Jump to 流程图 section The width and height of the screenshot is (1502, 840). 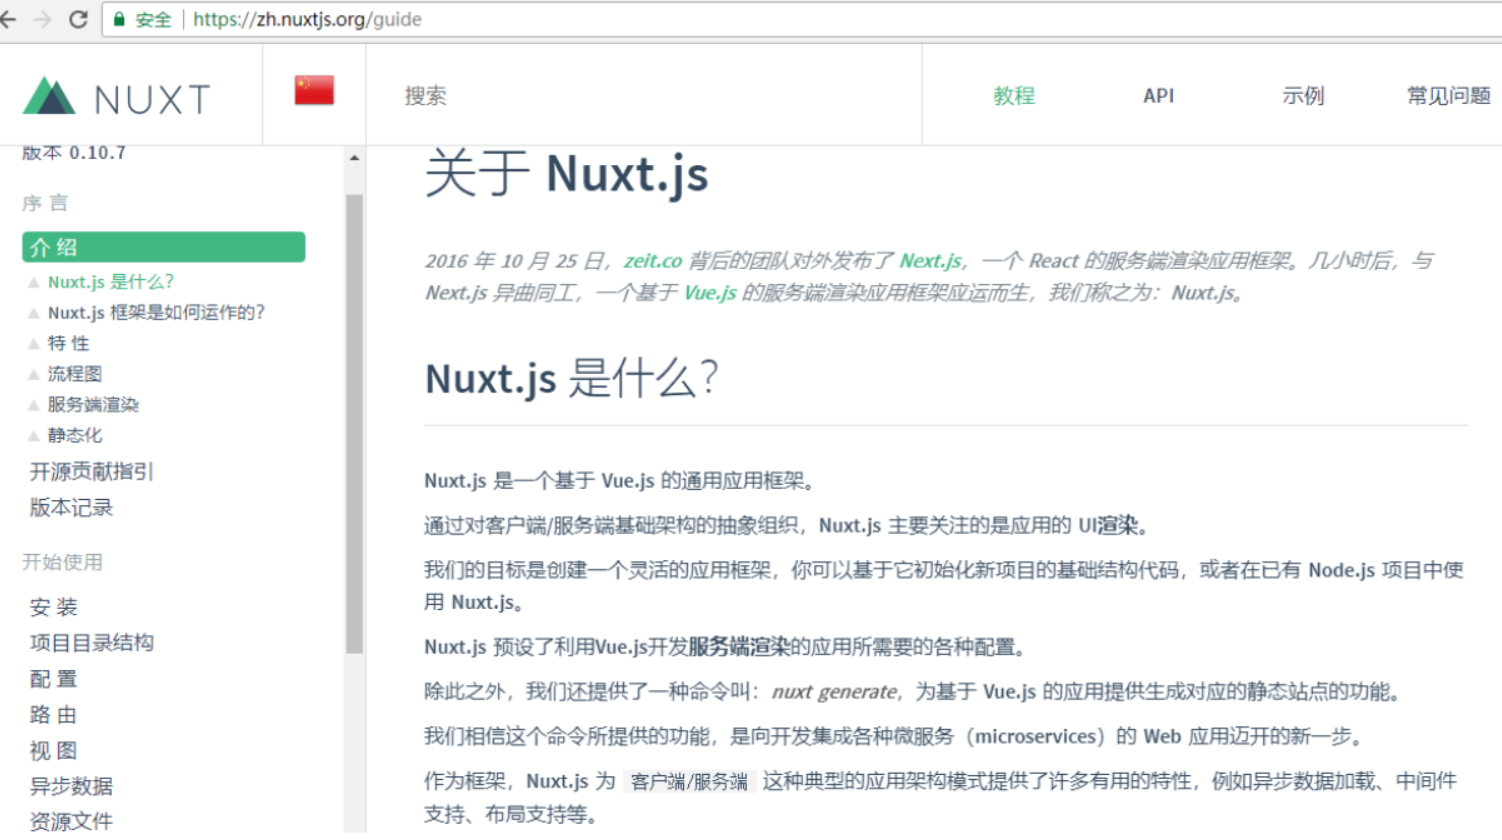75,374
